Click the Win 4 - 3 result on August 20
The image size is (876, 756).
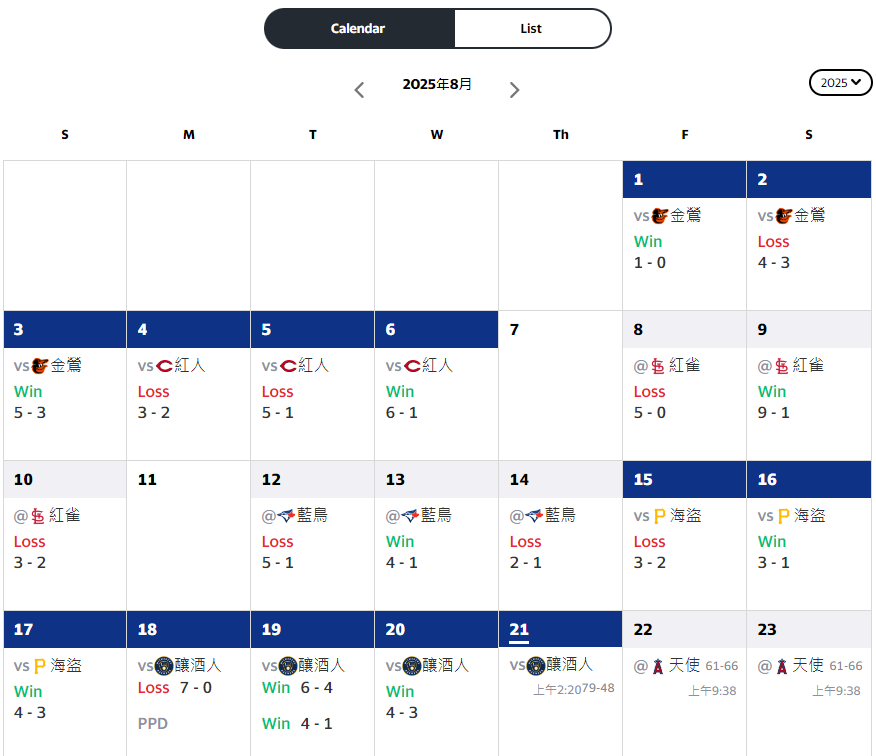coord(402,702)
